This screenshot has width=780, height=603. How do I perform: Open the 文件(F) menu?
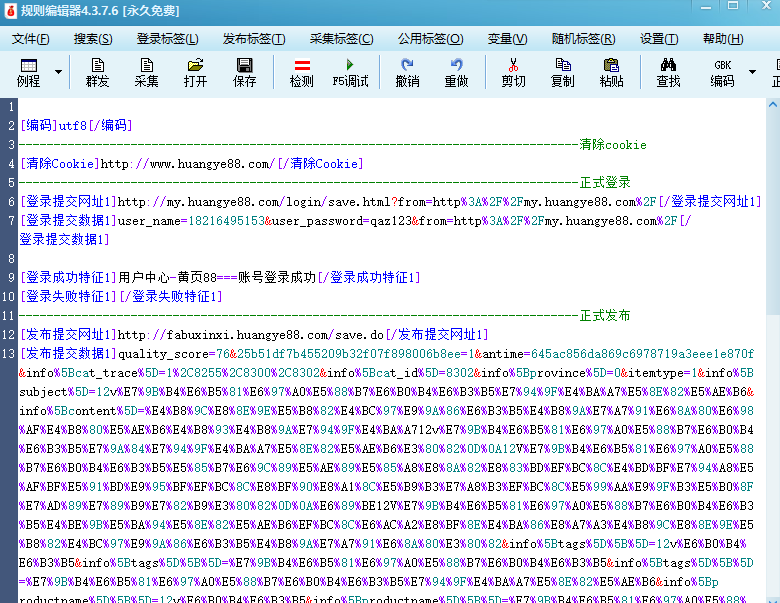click(x=30, y=39)
